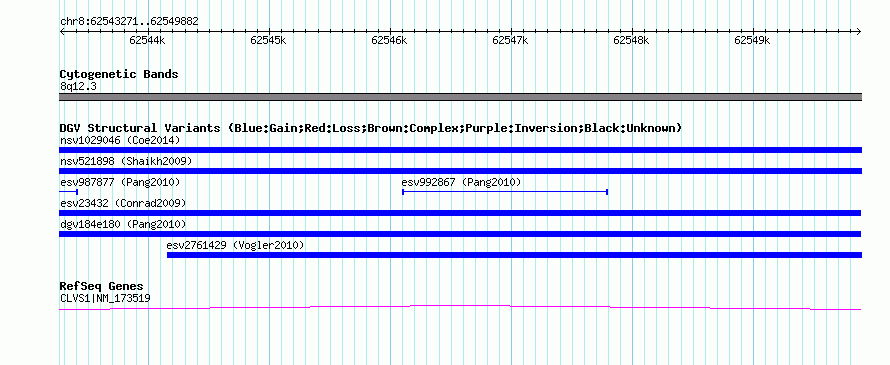This screenshot has width=890, height=365.
Task: Open esv23432 (Conrad2009) variant label
Action: 123,203
